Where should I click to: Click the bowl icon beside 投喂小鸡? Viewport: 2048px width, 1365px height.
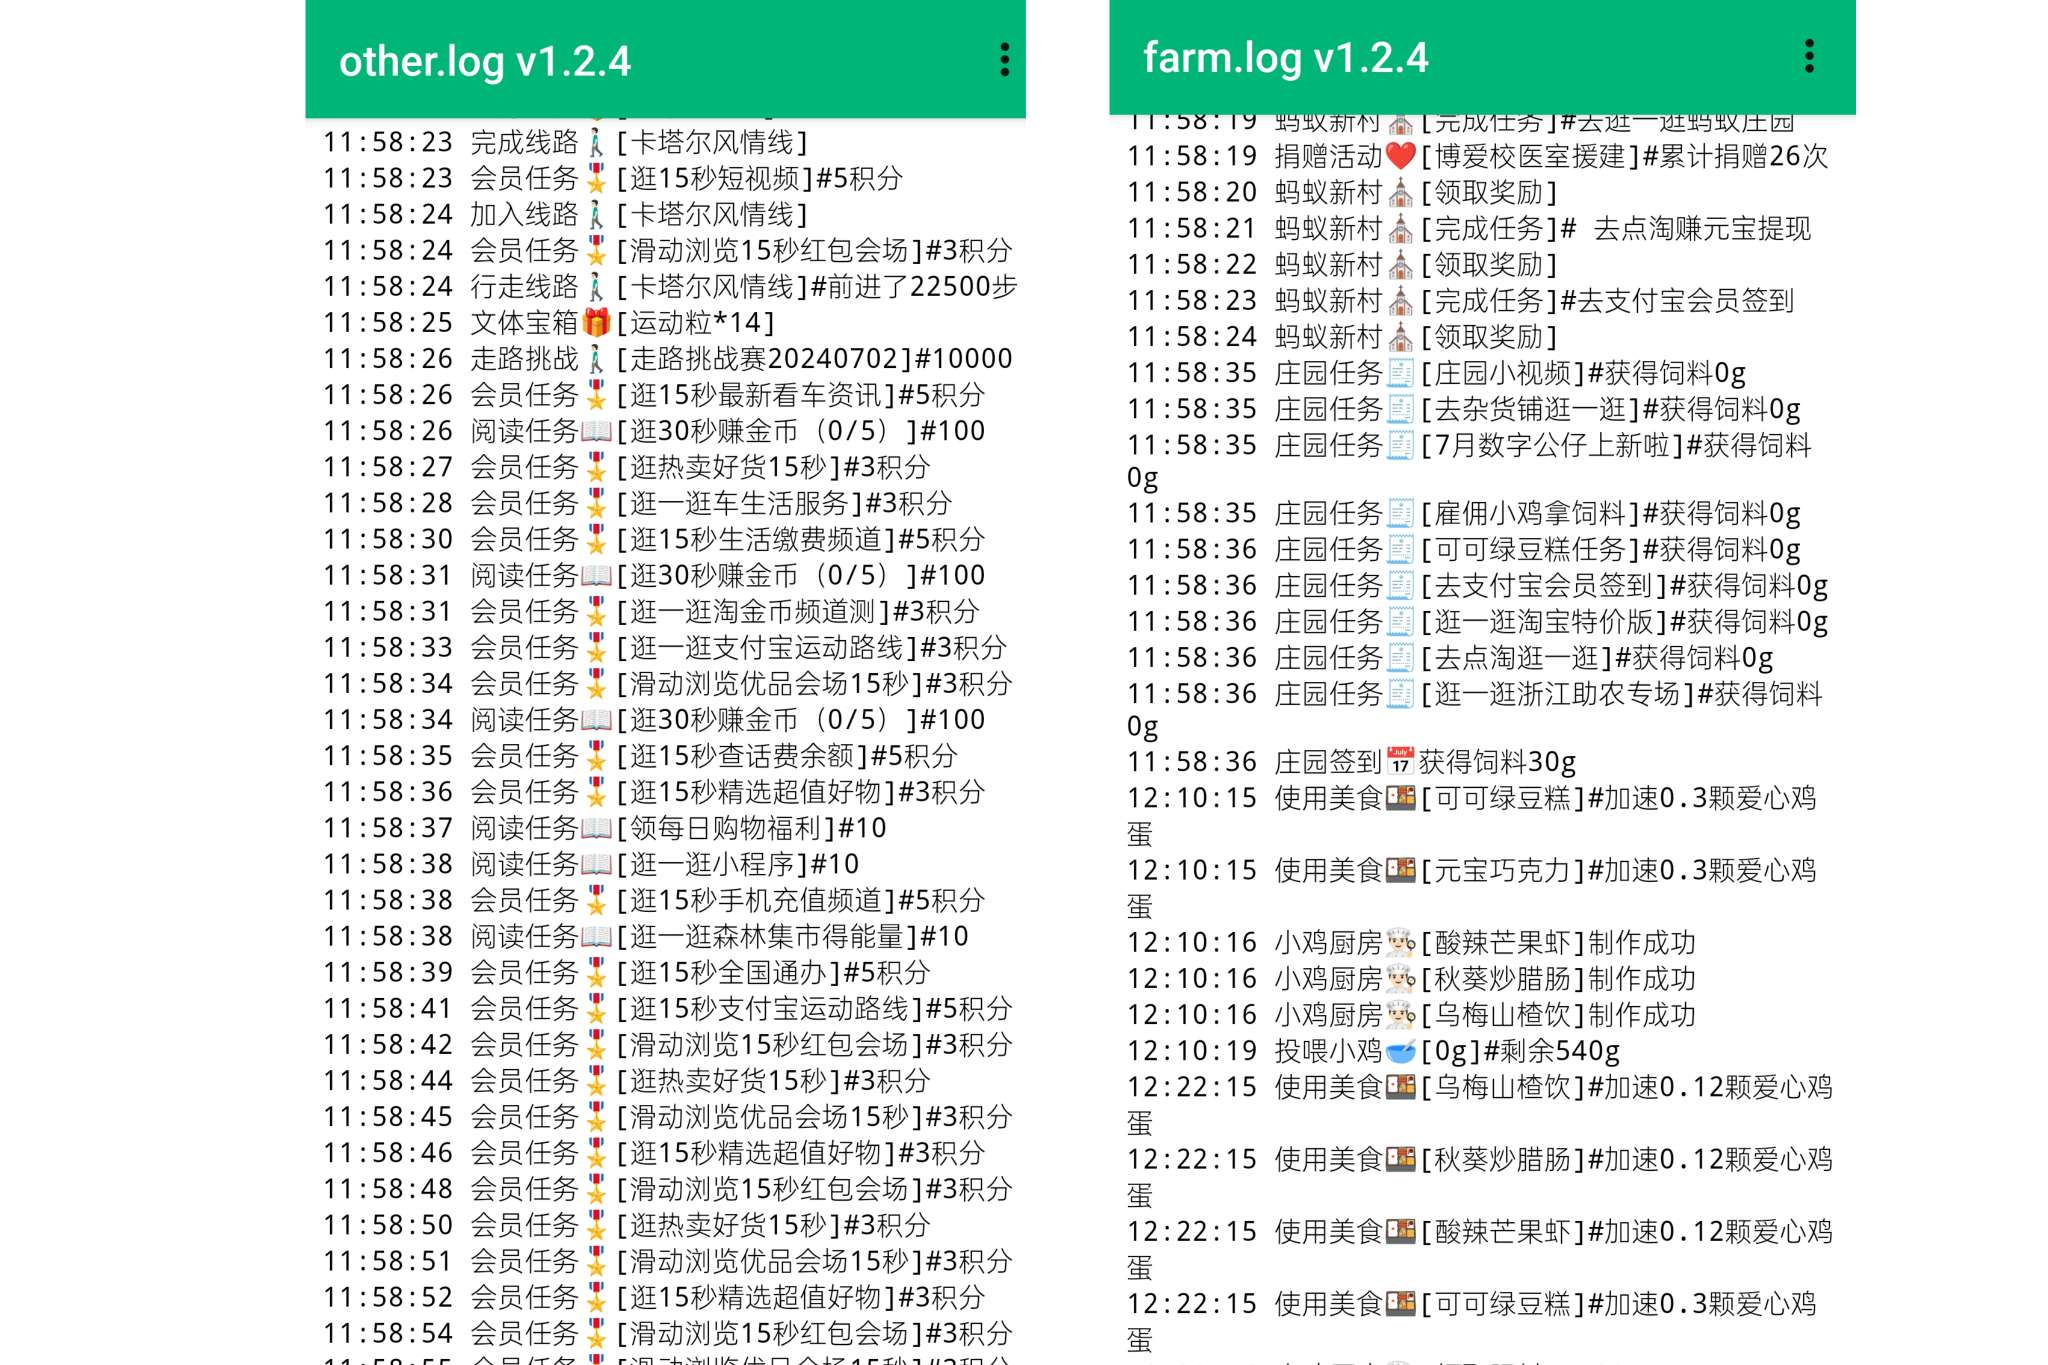point(1401,1050)
